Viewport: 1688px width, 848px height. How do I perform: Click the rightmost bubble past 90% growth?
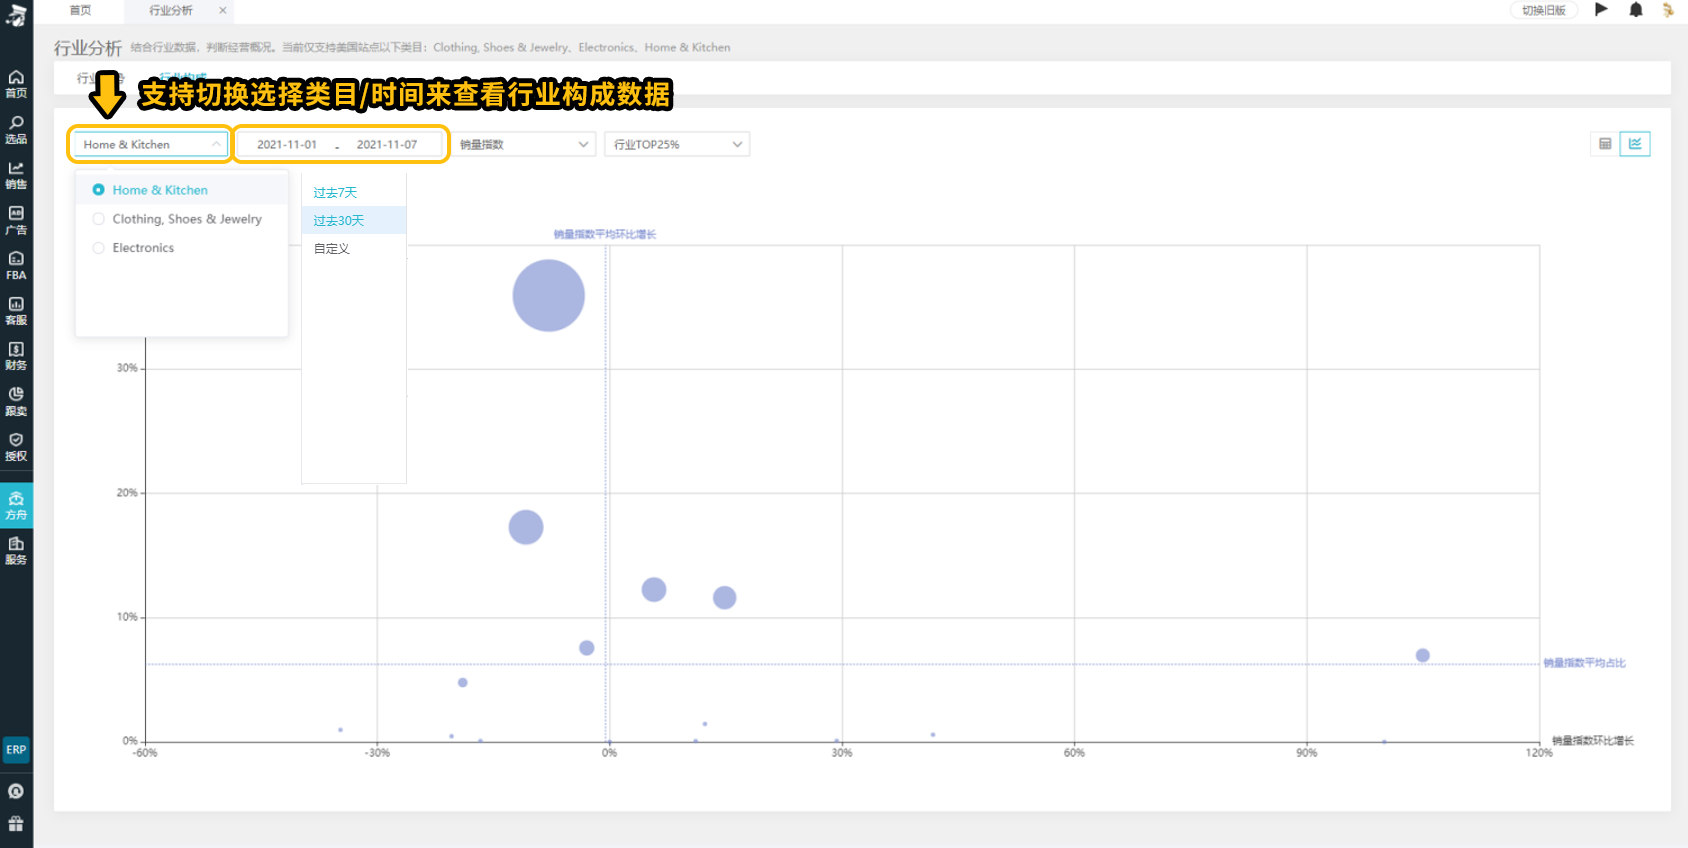pos(1422,655)
